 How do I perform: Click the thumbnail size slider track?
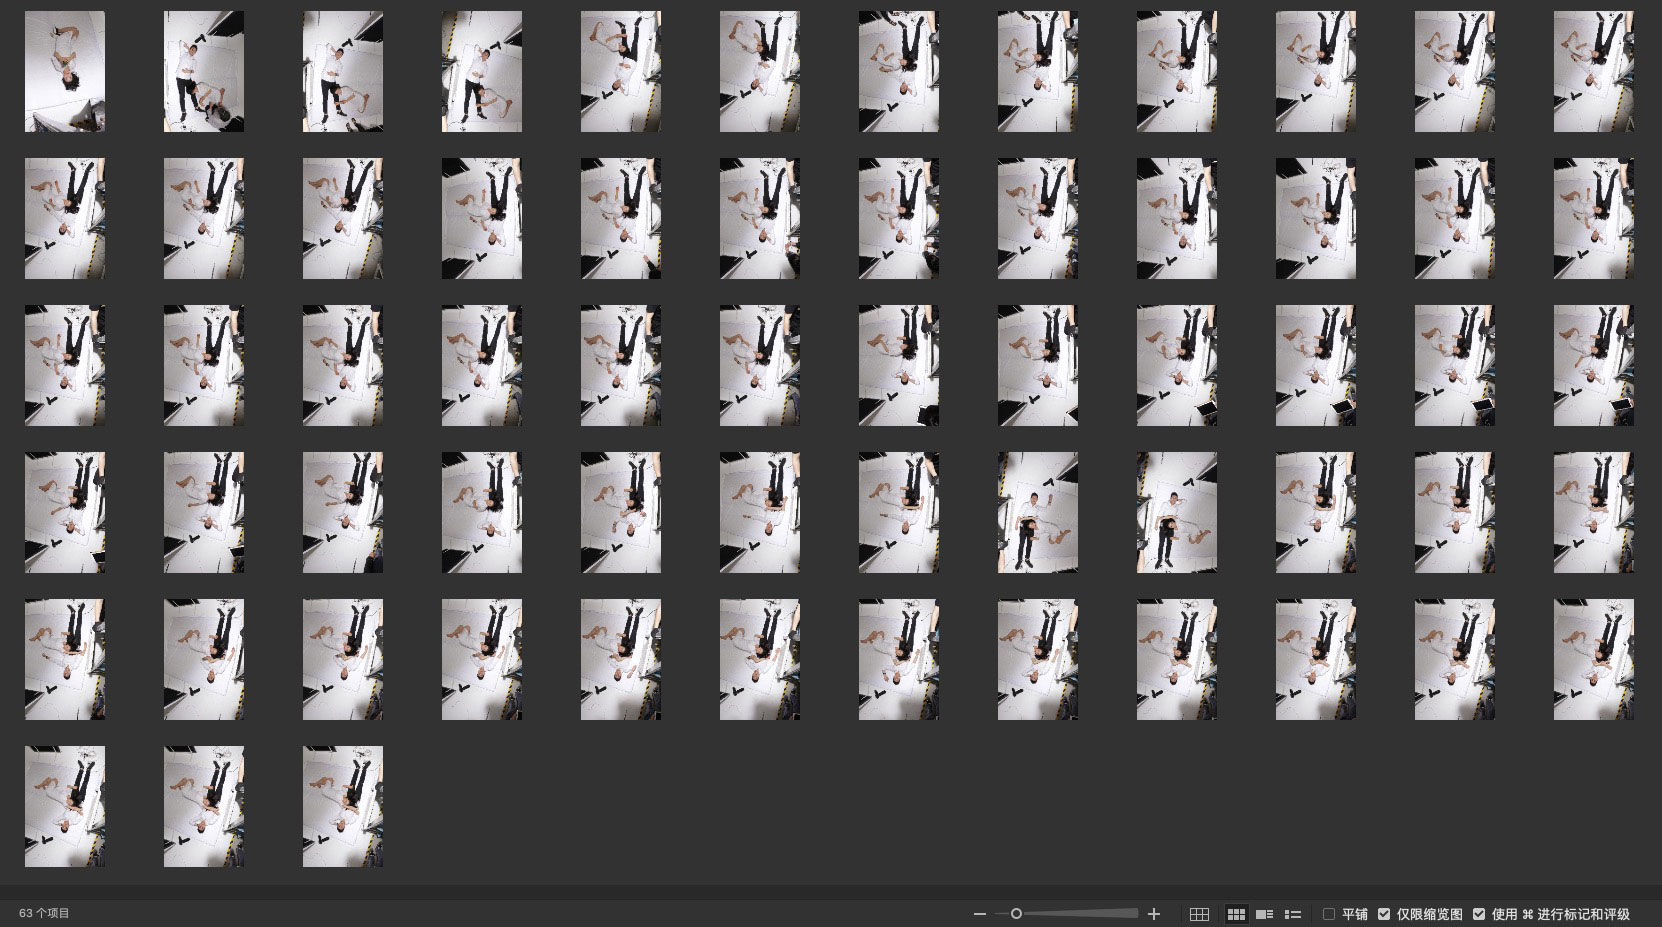(1080, 913)
